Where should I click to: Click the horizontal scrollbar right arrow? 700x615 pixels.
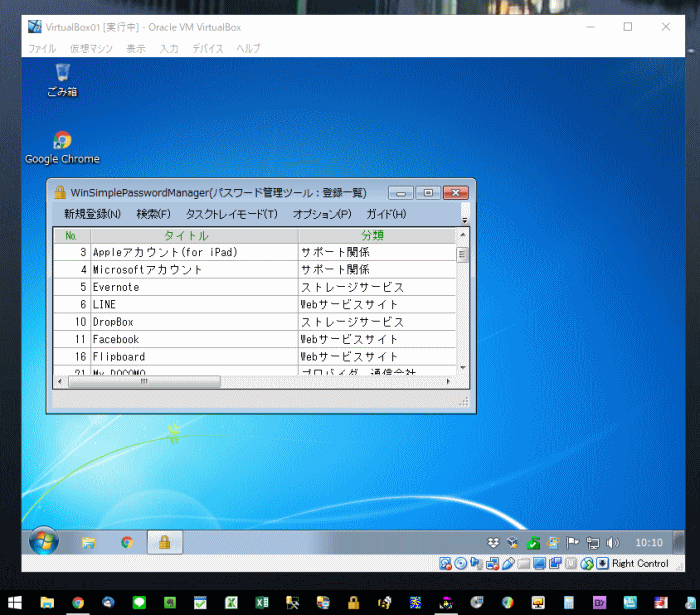(448, 382)
